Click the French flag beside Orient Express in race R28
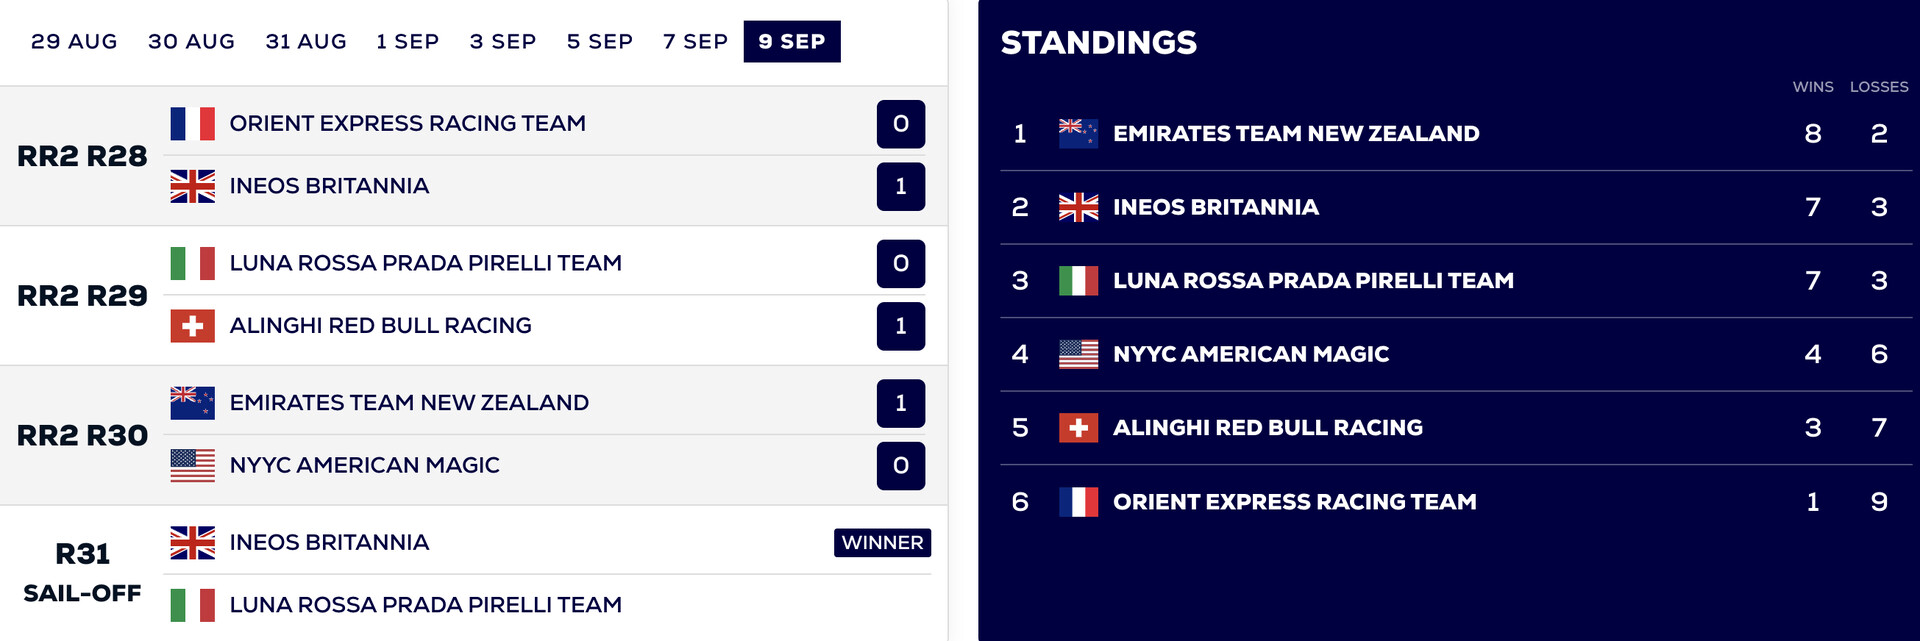The height and width of the screenshot is (641, 1920). point(192,124)
